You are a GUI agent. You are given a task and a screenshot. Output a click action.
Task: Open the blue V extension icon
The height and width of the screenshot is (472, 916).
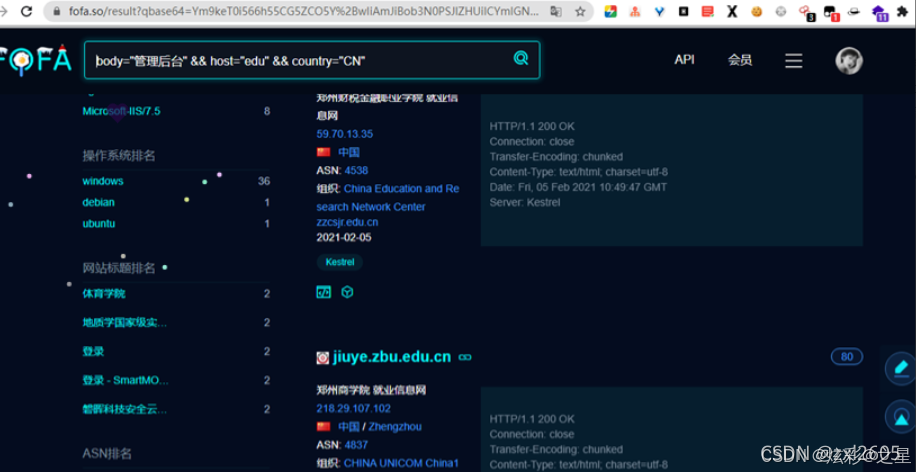tap(660, 11)
